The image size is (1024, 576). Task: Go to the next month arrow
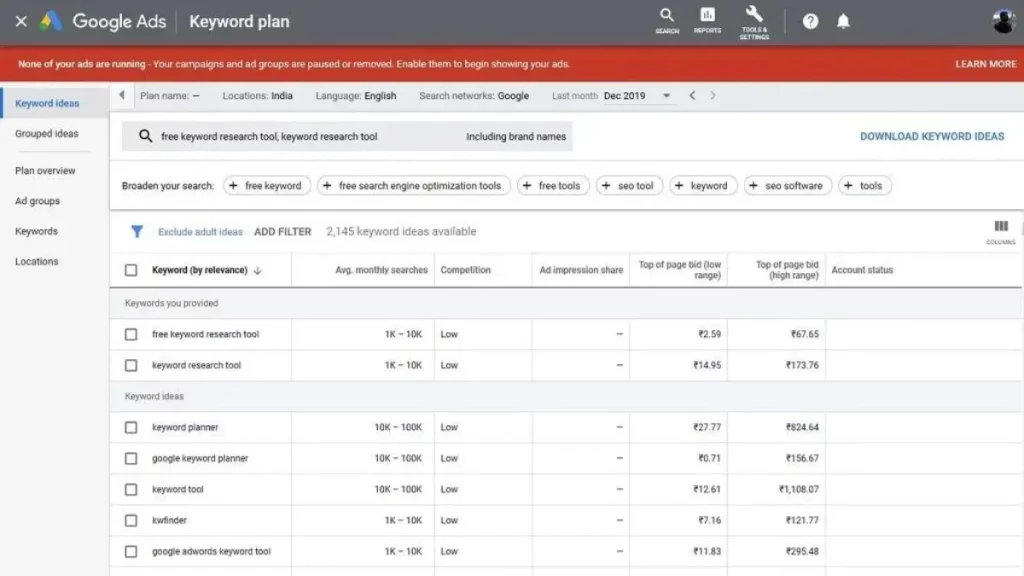712,95
